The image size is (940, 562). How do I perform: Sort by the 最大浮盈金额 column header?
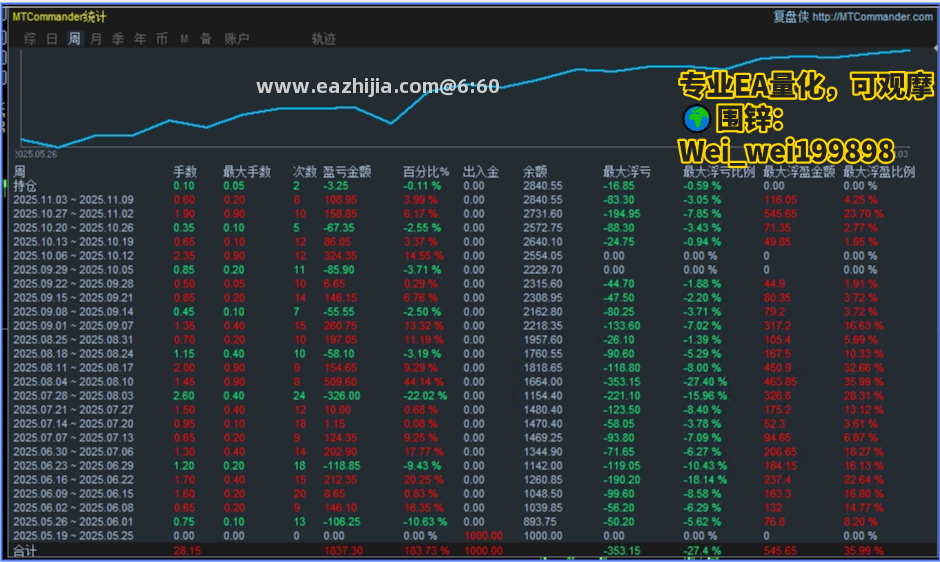click(799, 172)
